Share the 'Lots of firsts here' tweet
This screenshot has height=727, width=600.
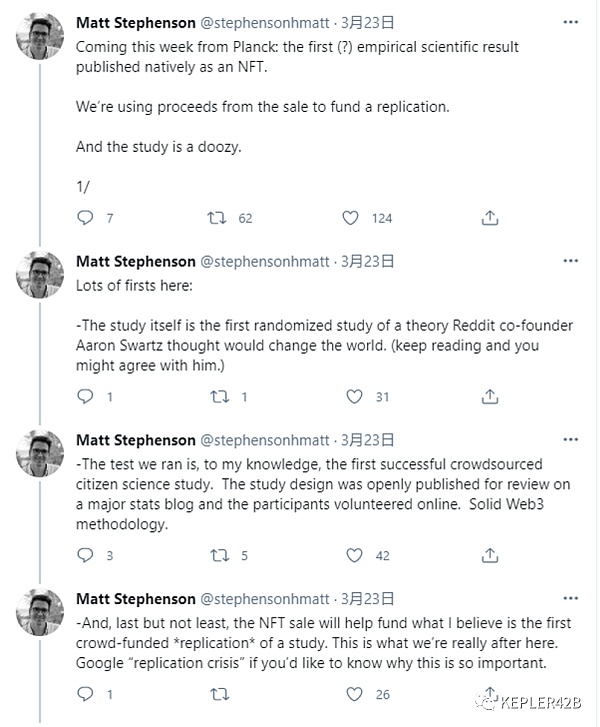tap(490, 396)
